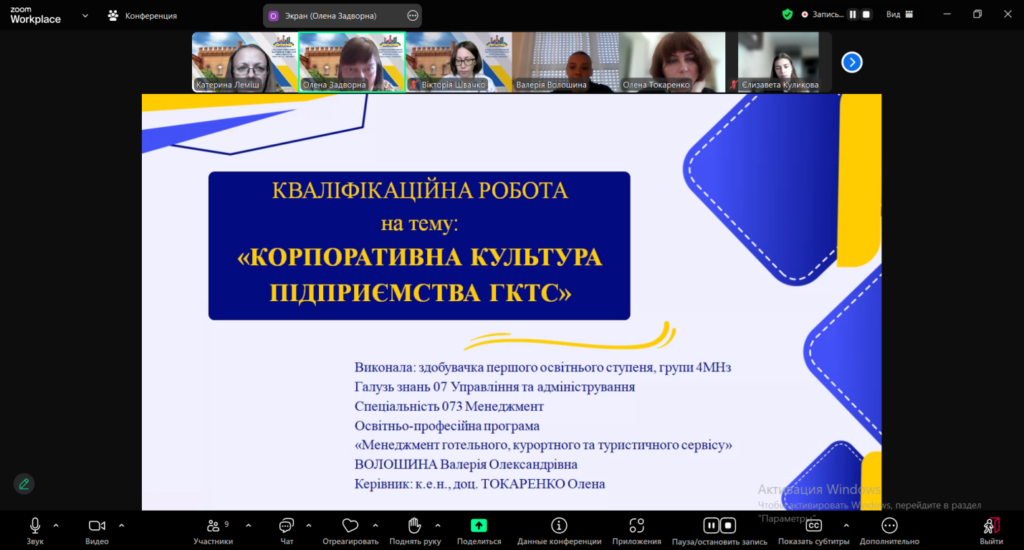
Task: Select Олена Токаренко video thumbnail
Action: [672, 62]
